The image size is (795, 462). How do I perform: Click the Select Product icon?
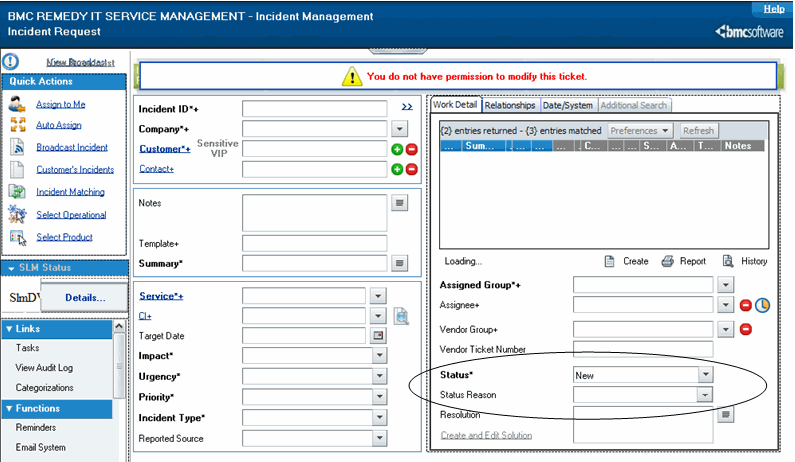click(x=18, y=237)
